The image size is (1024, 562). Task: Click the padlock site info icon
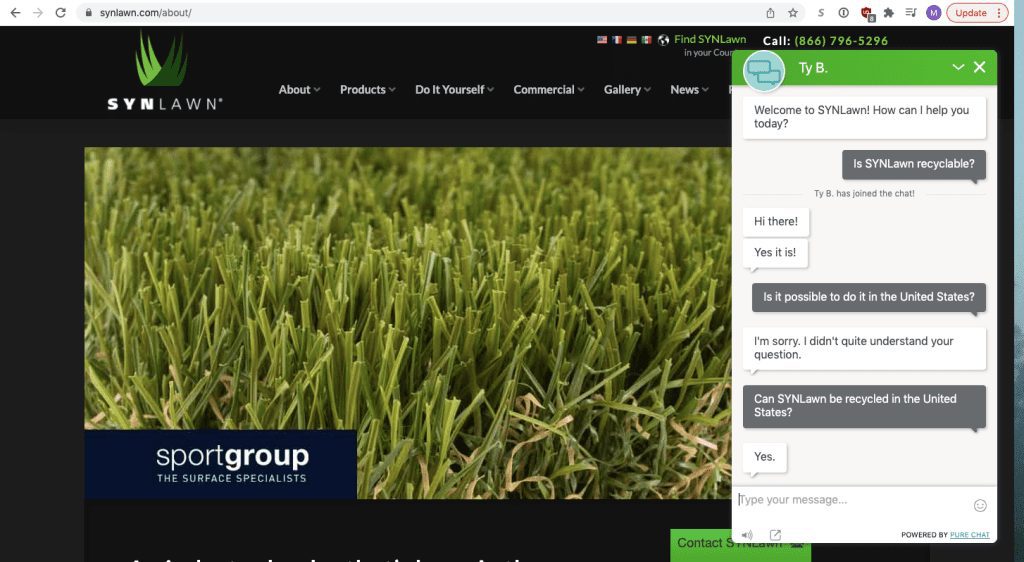88,12
